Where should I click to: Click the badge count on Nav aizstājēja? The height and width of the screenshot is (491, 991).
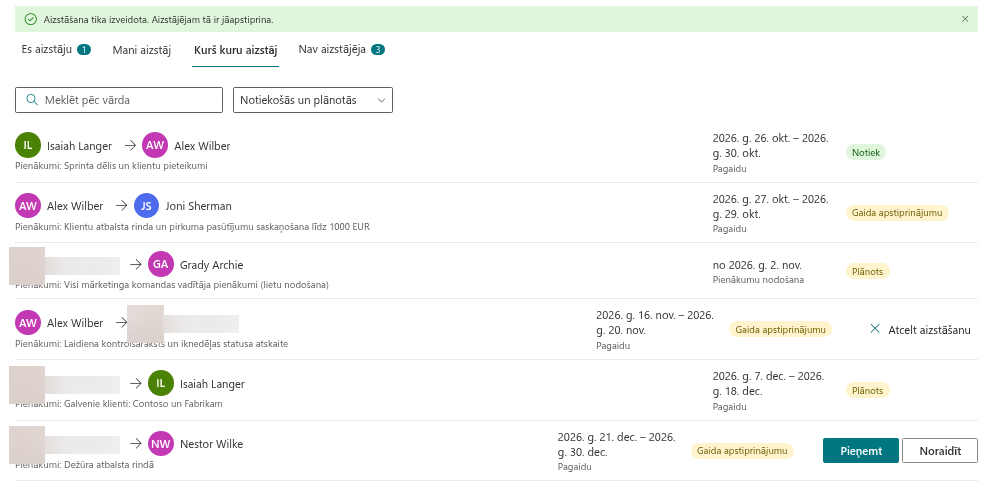[x=378, y=49]
